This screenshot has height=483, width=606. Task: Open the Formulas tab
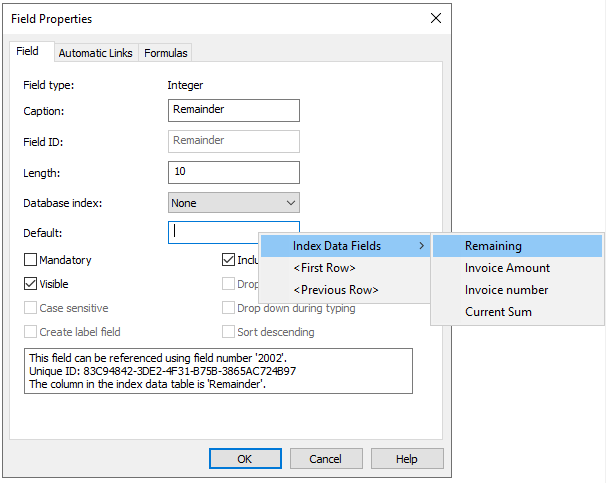(165, 53)
